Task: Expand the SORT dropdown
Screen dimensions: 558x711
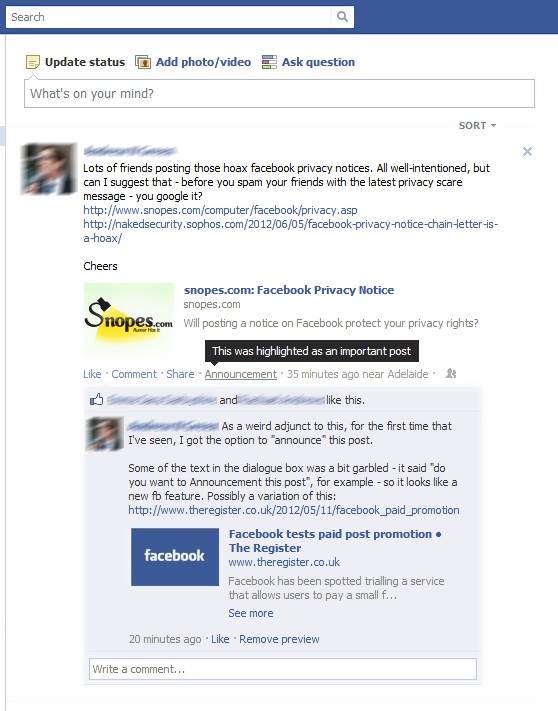Action: [477, 126]
